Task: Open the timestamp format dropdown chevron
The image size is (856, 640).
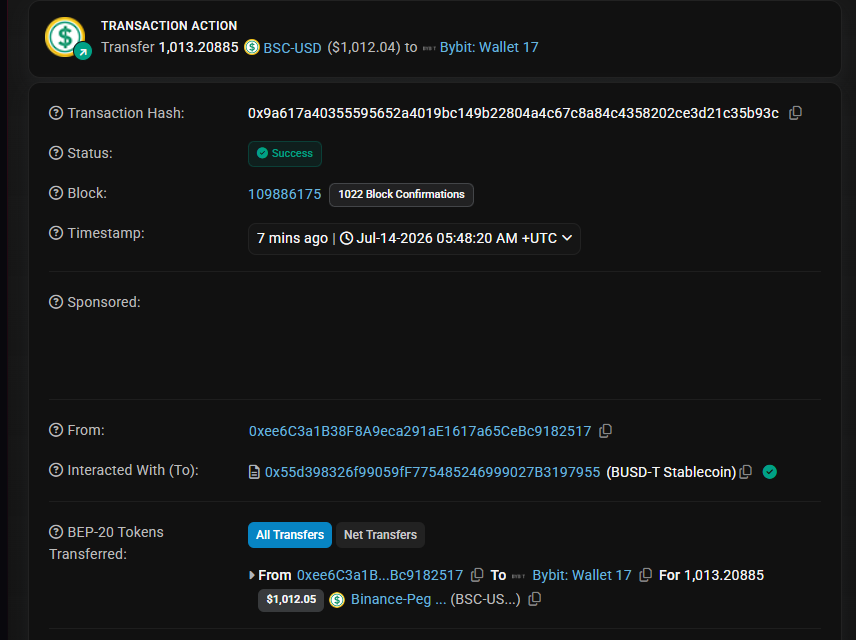Action: point(567,238)
